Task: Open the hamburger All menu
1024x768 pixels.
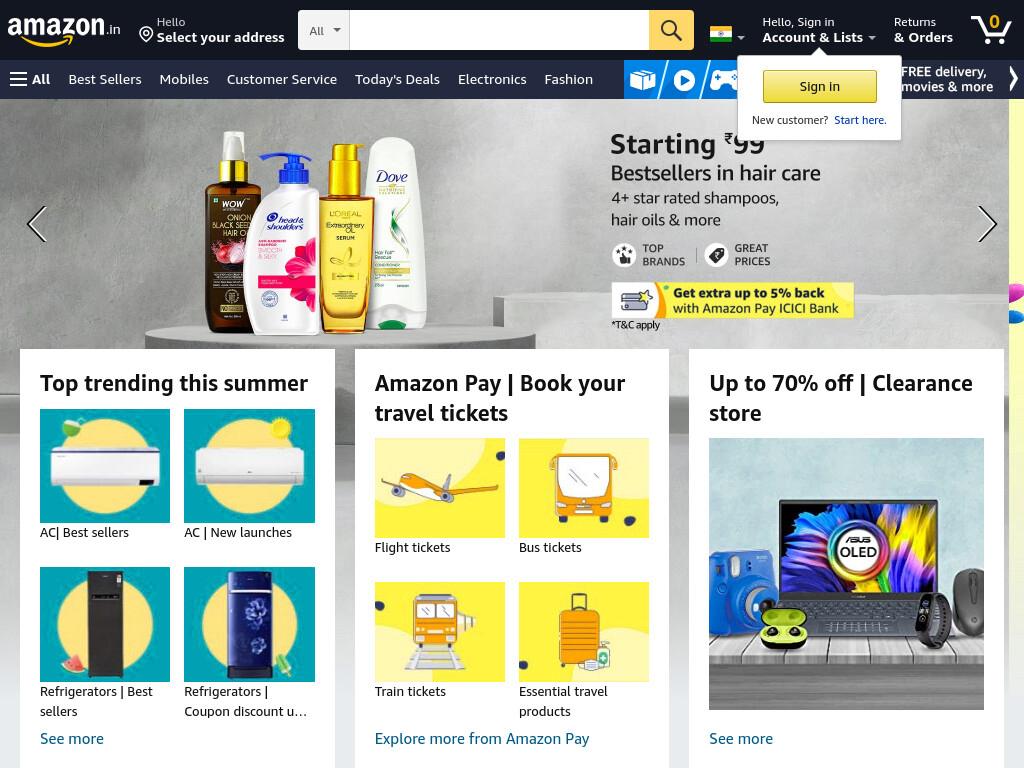Action: pyautogui.click(x=29, y=80)
